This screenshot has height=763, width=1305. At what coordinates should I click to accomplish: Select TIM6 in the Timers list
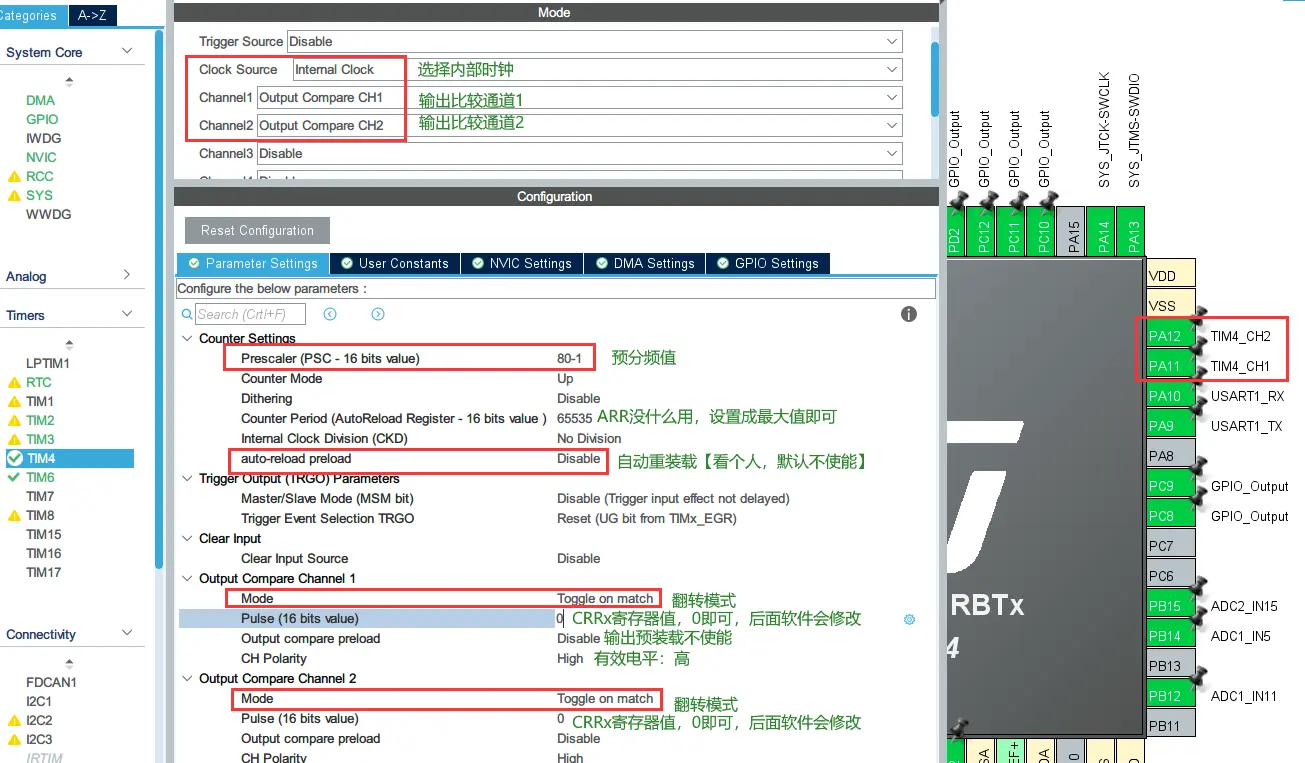40,478
